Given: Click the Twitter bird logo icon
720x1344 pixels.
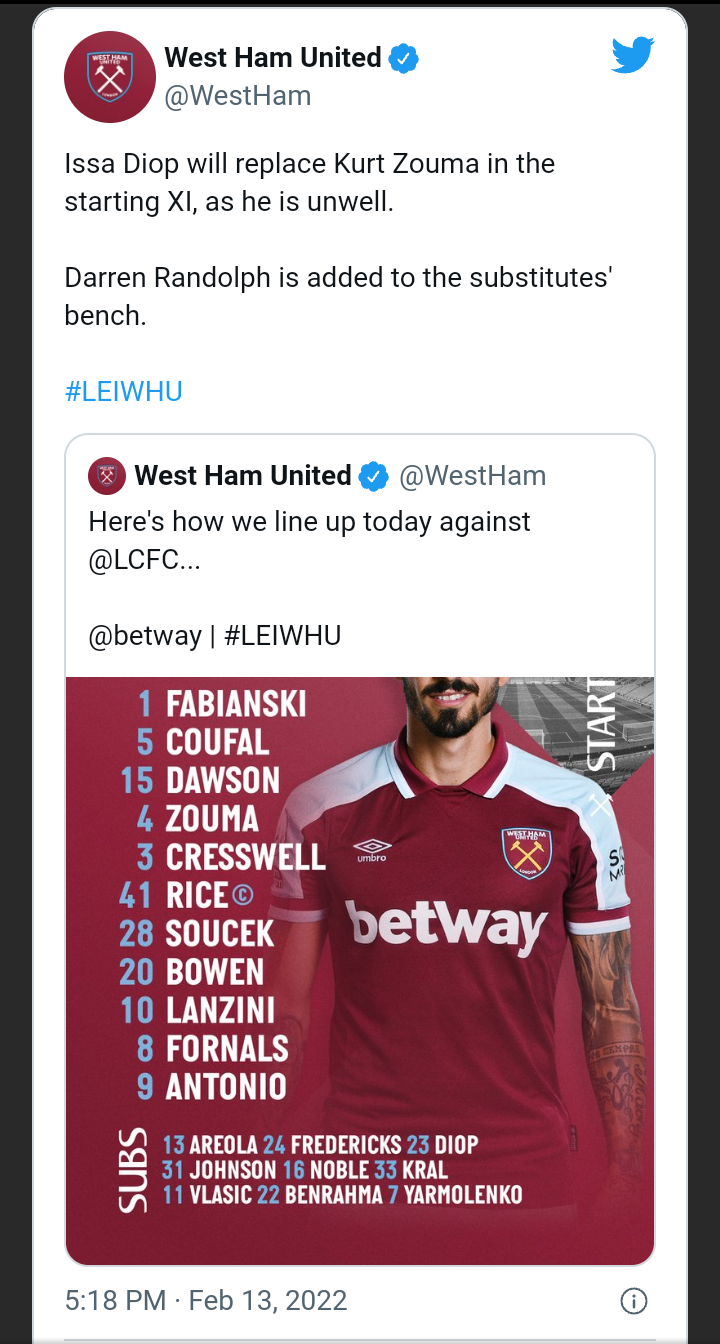Looking at the screenshot, I should (x=632, y=56).
